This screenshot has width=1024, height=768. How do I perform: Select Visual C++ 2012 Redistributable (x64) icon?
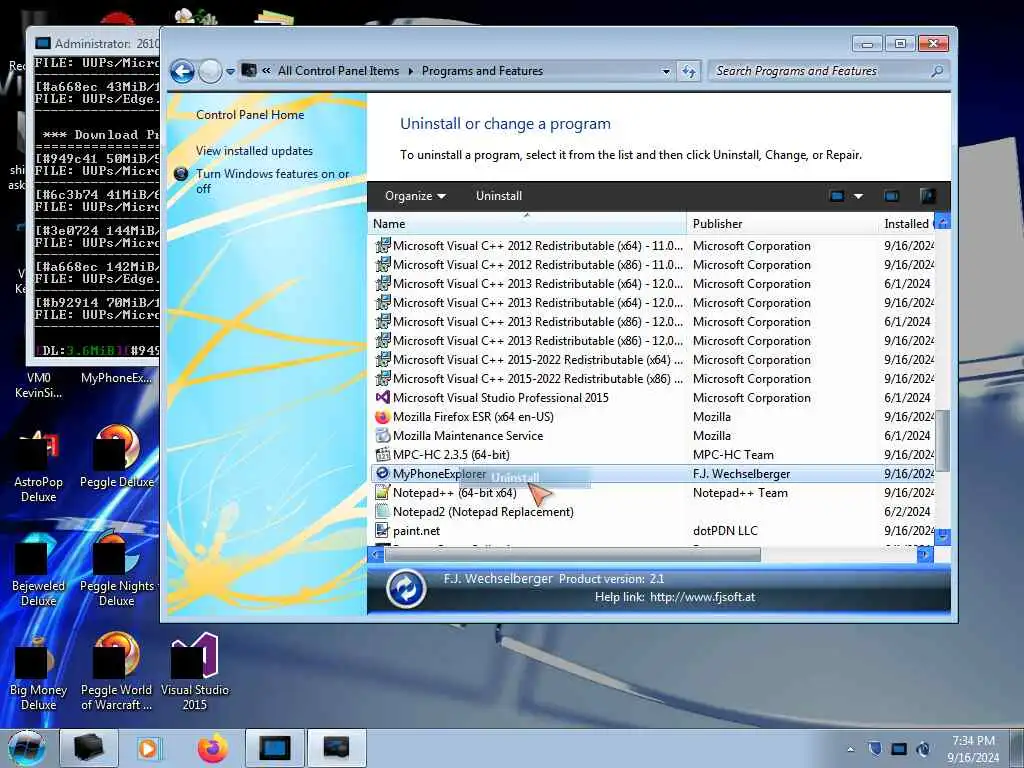coord(383,246)
